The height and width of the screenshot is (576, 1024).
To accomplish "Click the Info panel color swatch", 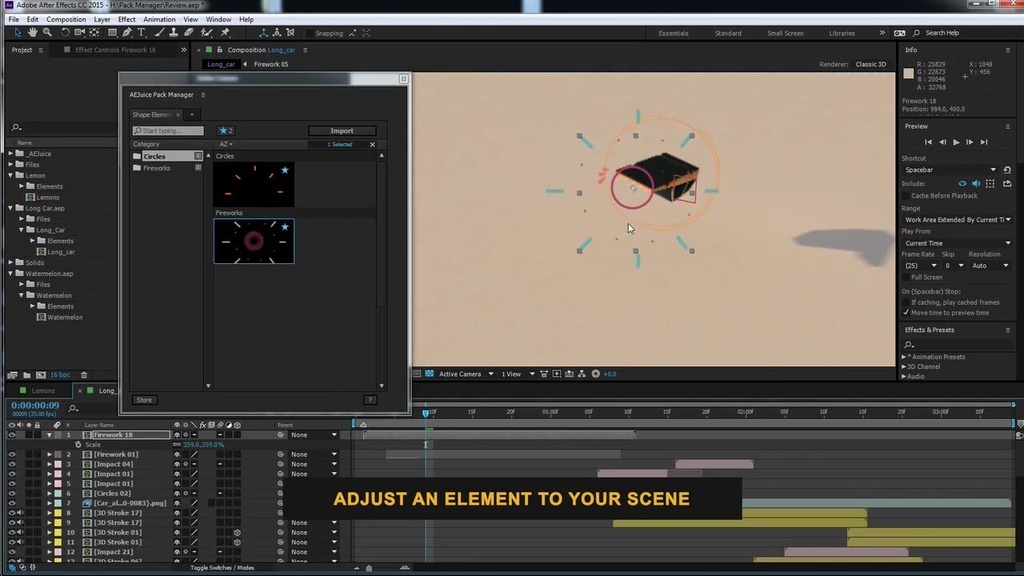I will click(908, 74).
